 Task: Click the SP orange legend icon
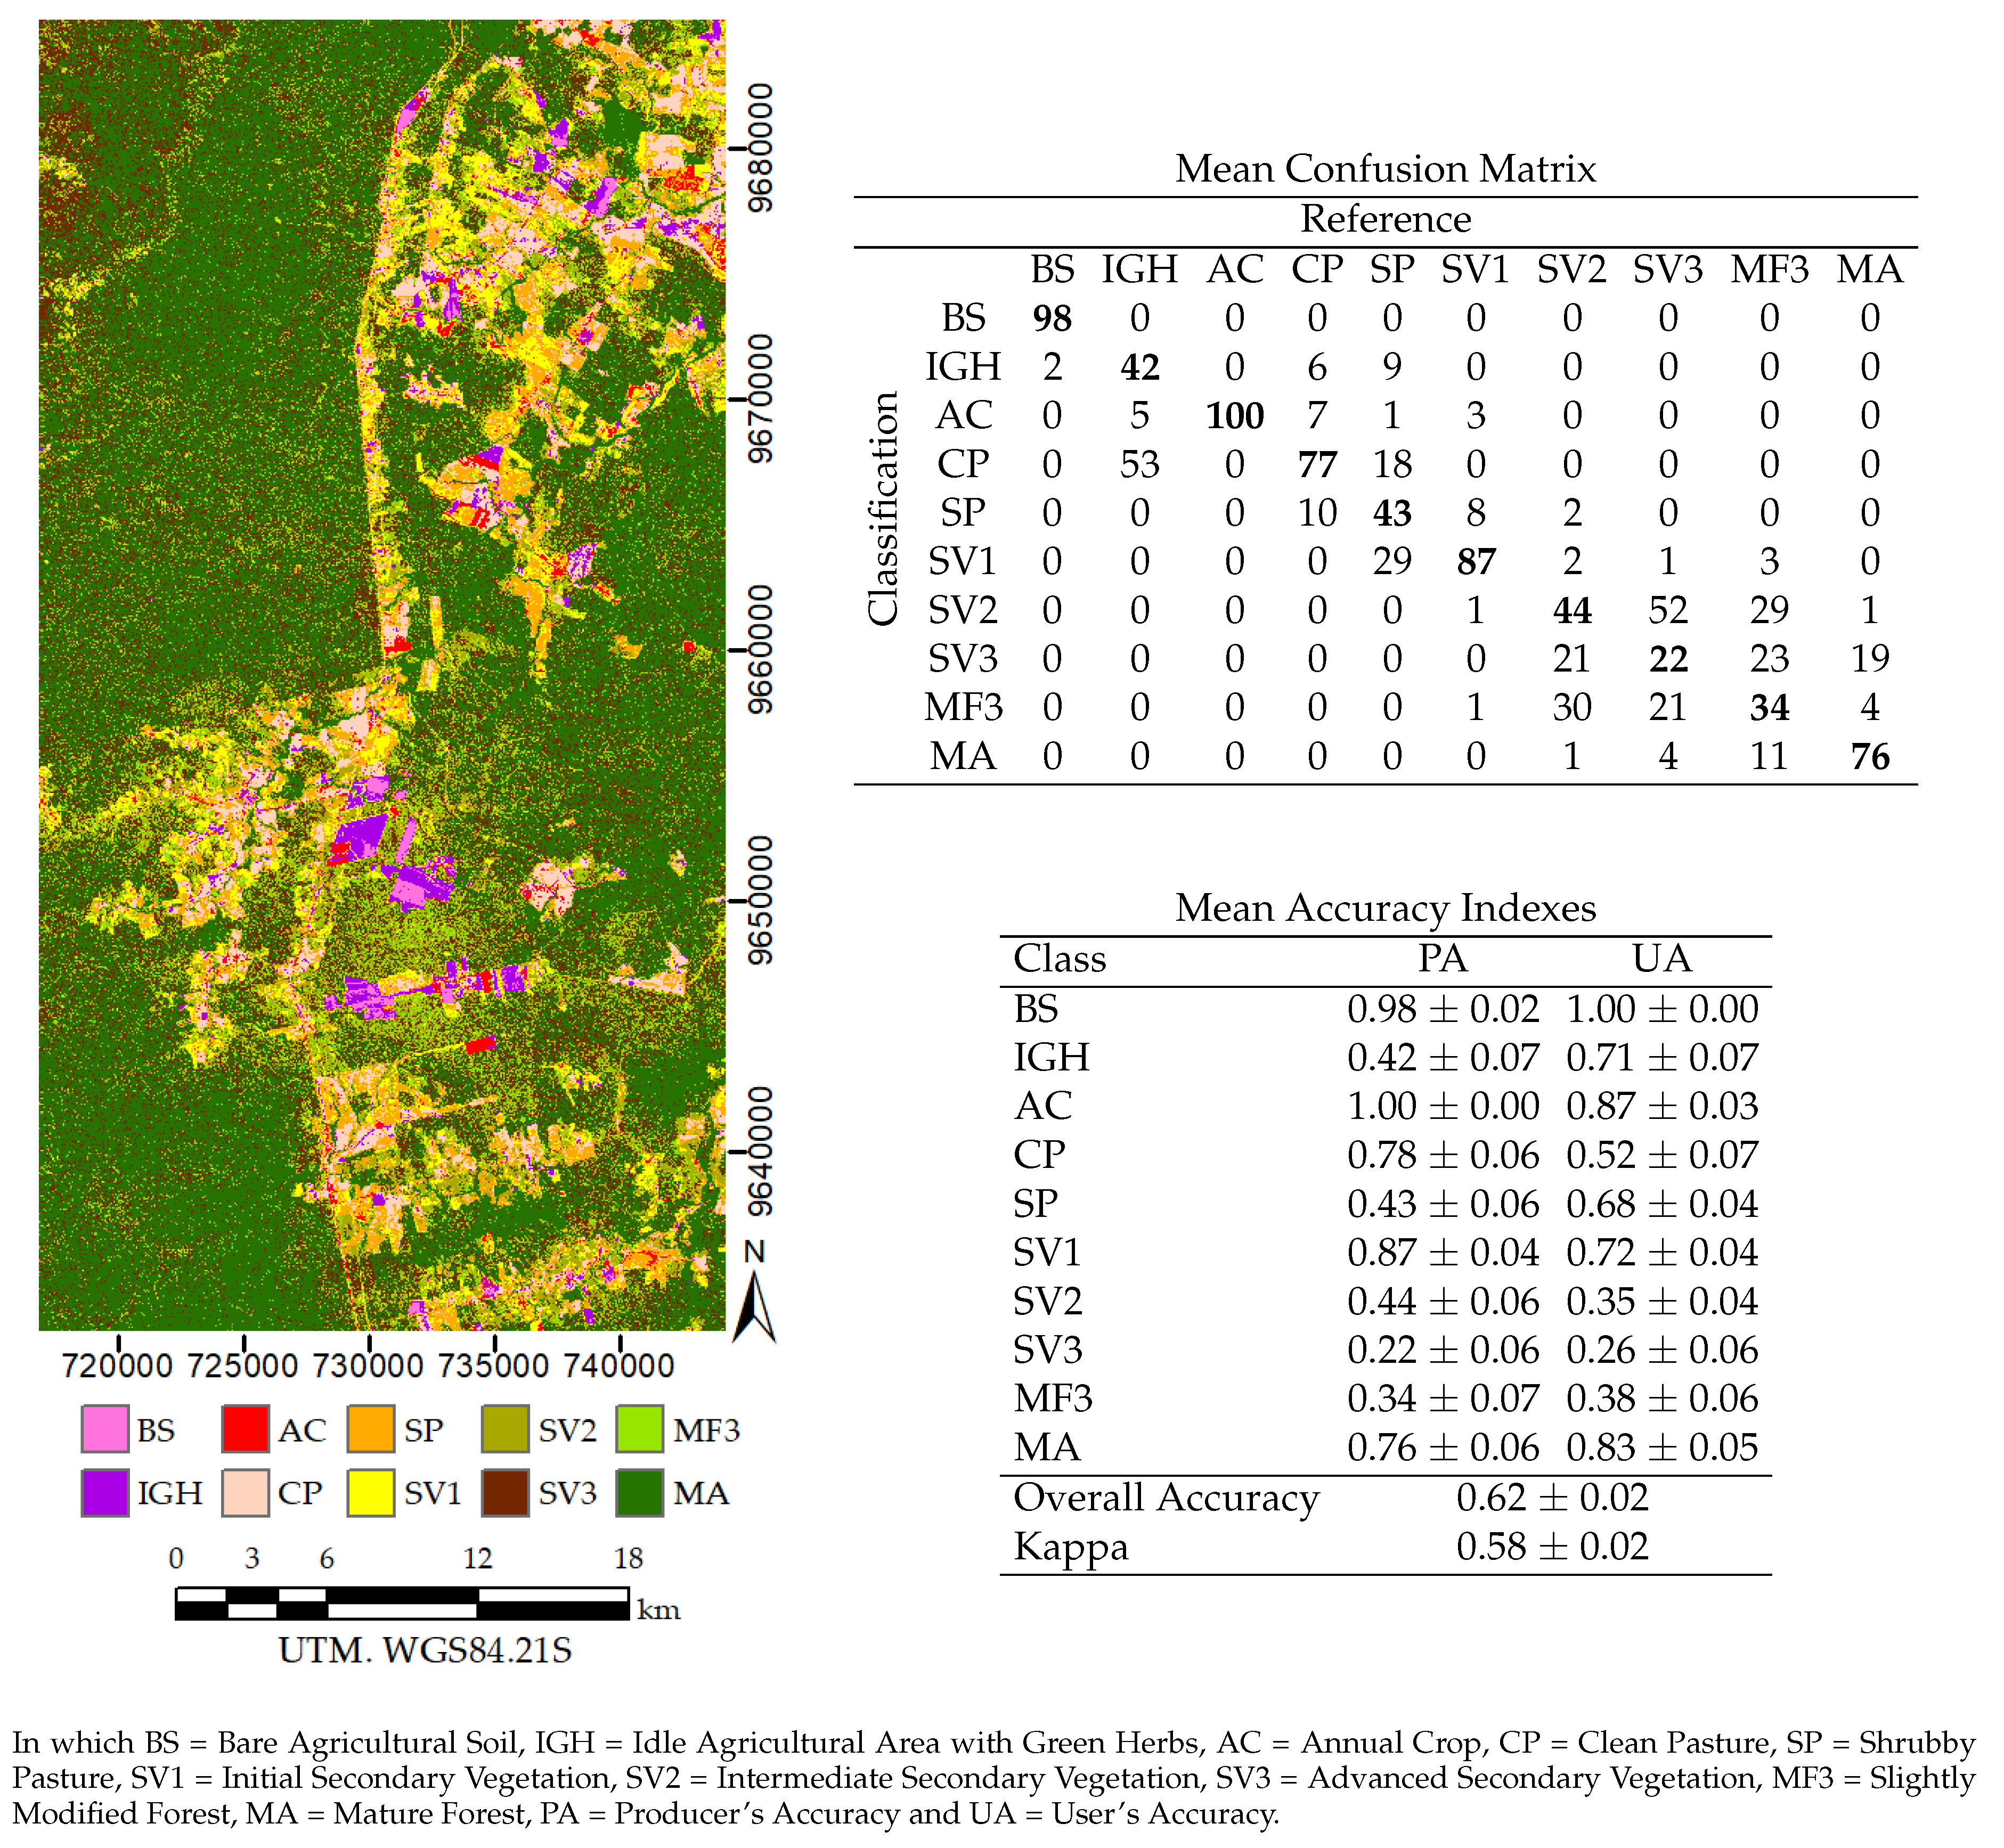click(370, 1430)
